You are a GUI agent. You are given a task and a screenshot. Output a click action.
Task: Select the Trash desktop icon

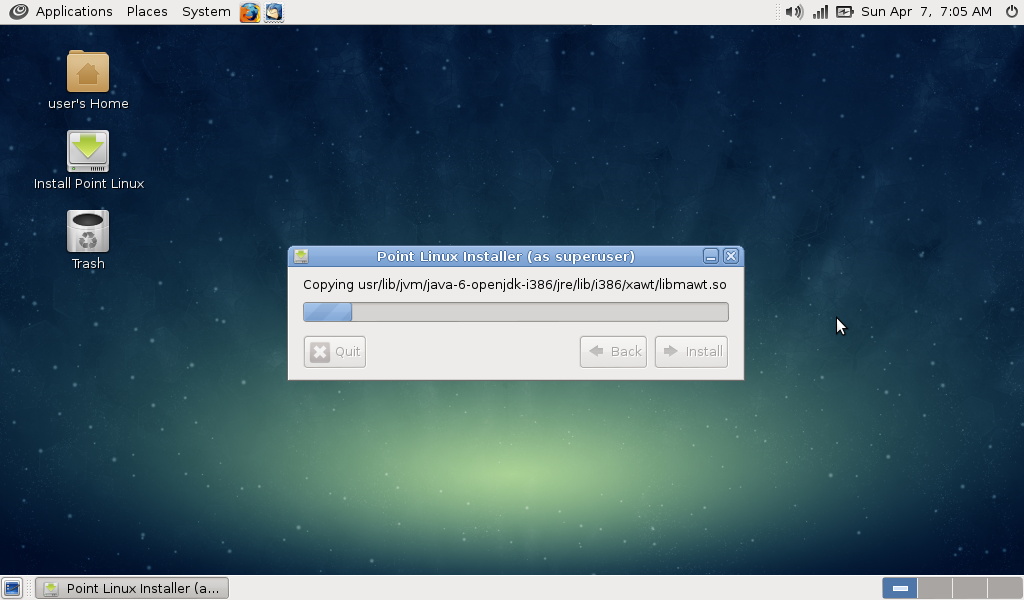point(88,240)
